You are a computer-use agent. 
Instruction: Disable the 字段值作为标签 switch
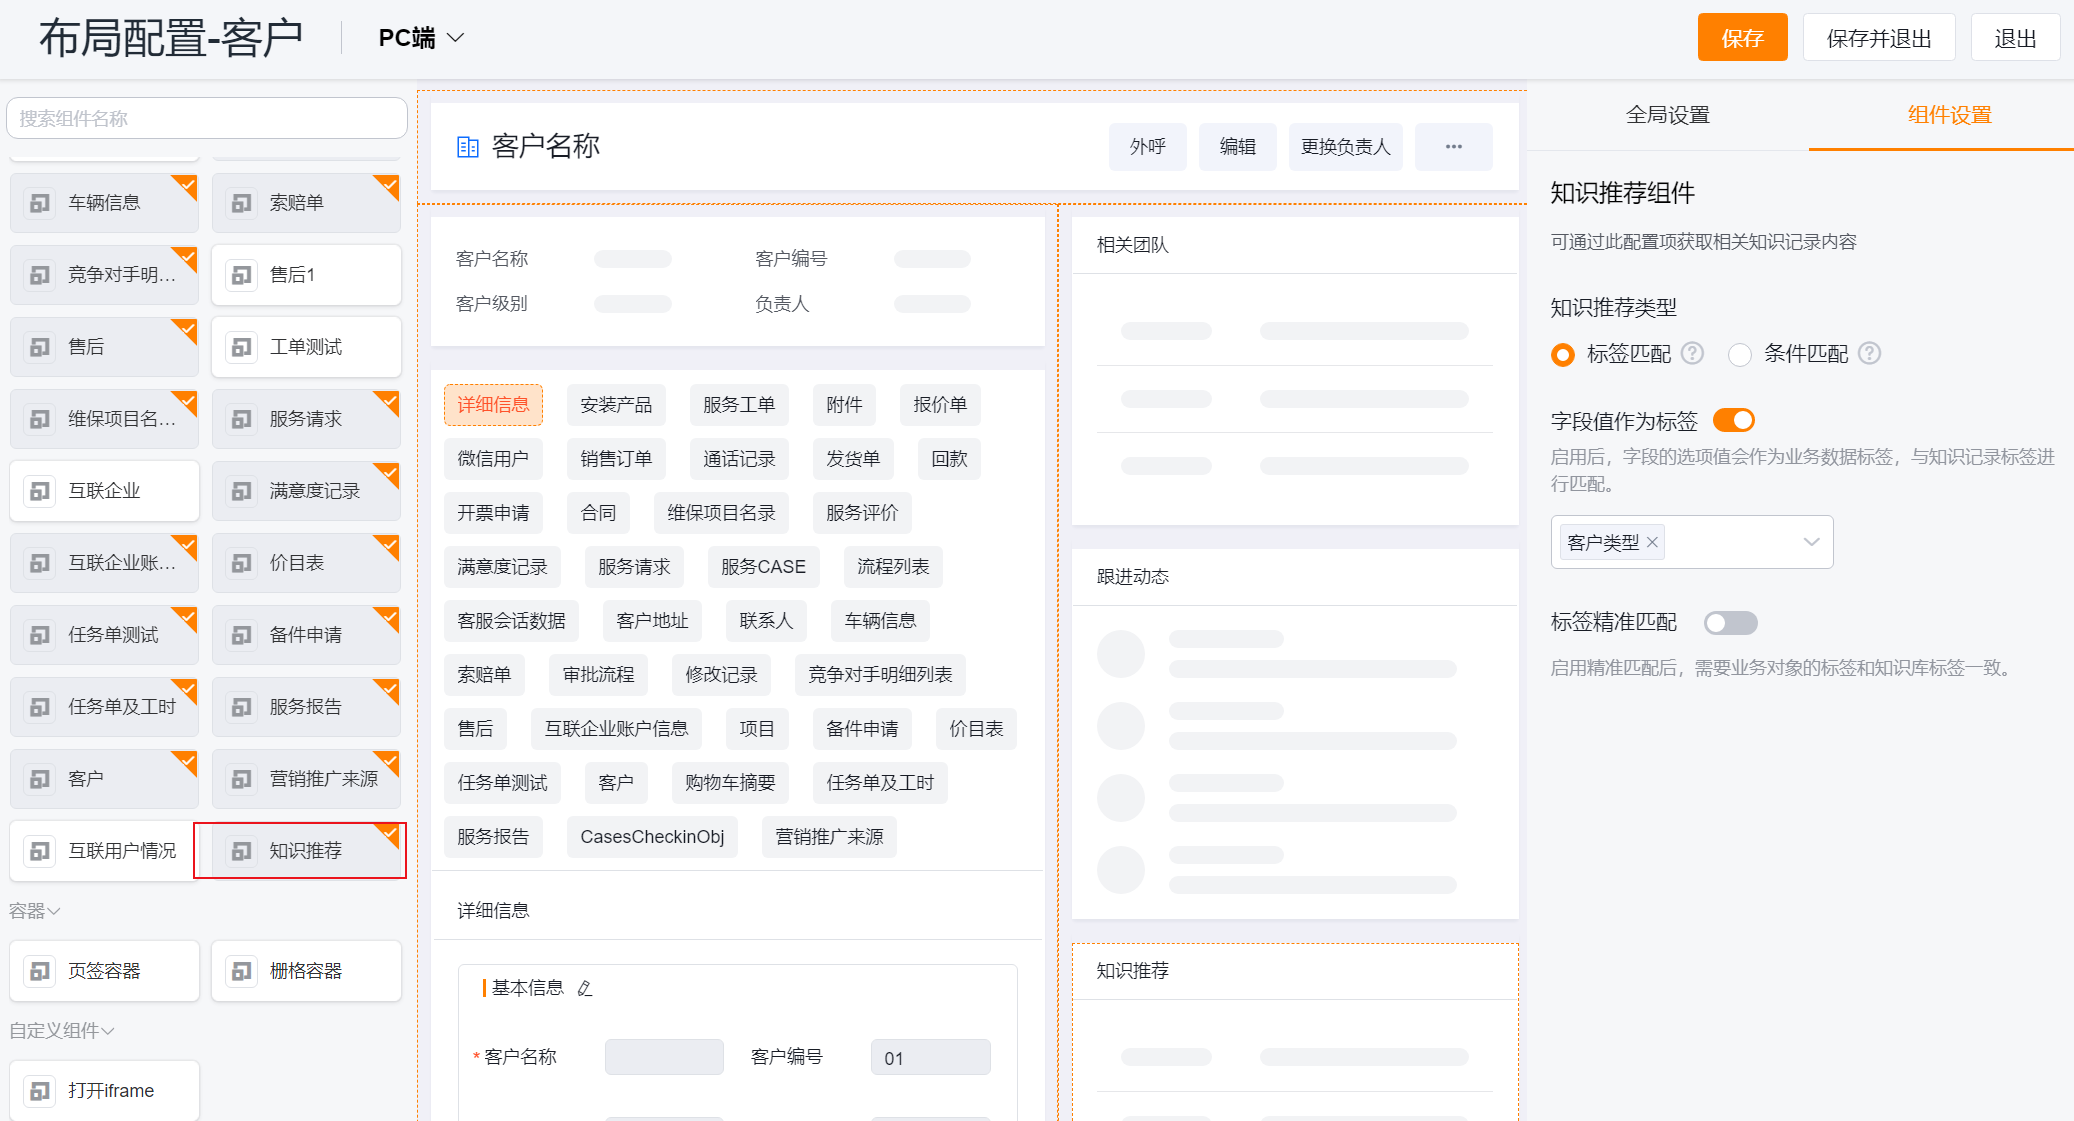click(x=1733, y=420)
